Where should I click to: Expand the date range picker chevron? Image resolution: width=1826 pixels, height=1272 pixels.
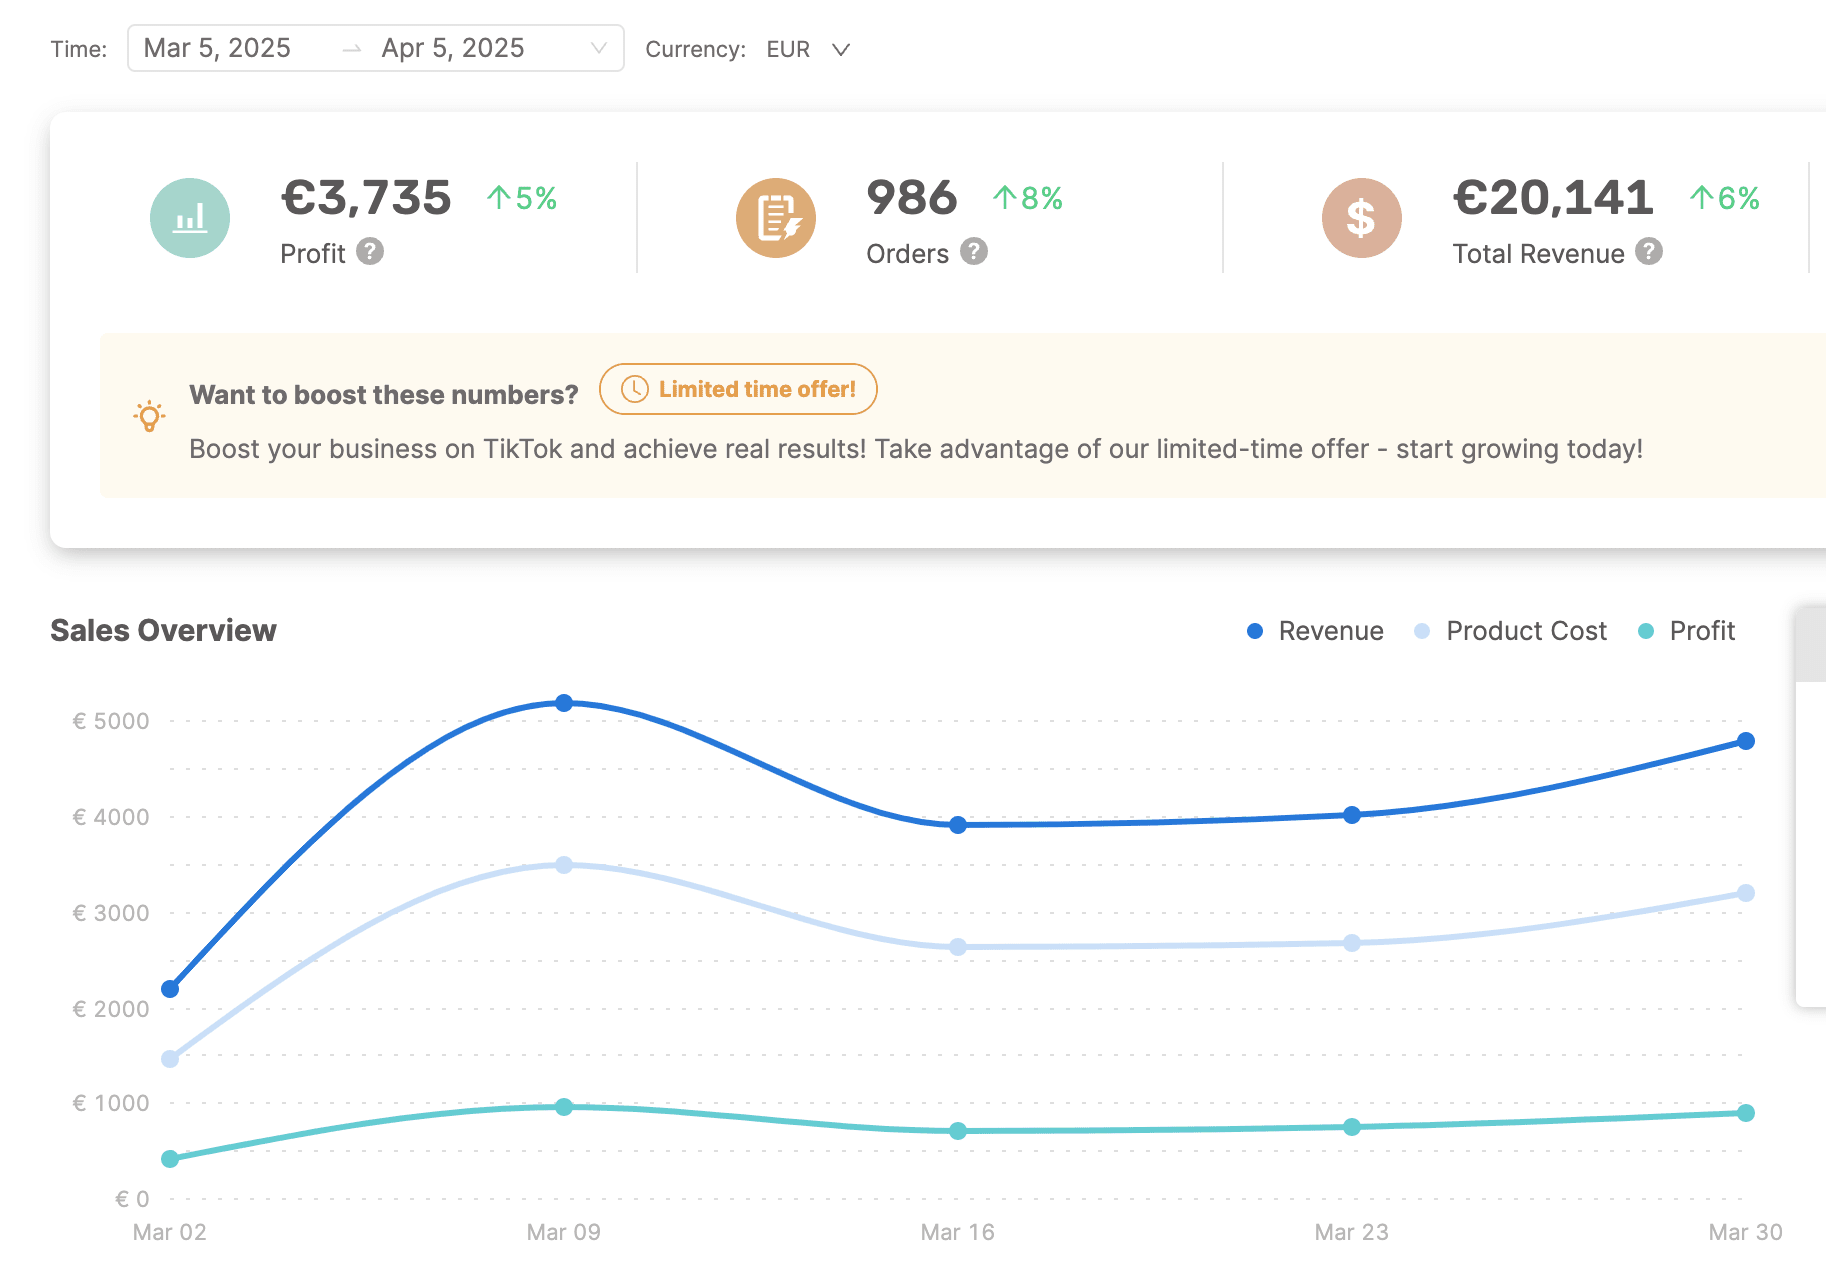click(x=599, y=48)
